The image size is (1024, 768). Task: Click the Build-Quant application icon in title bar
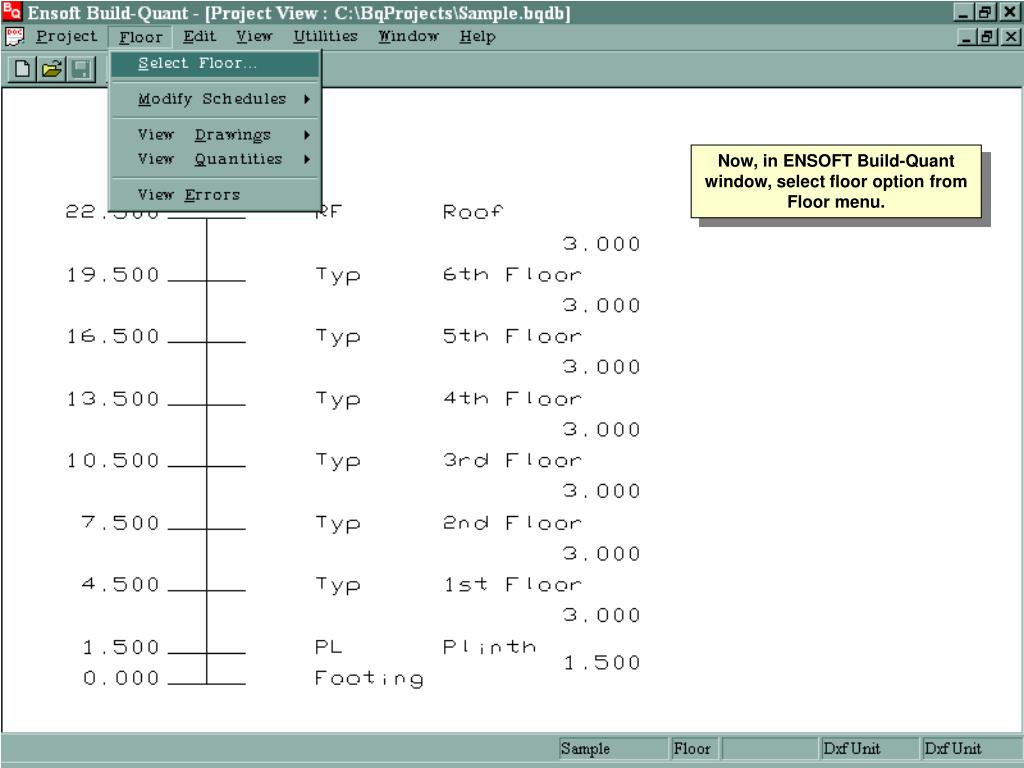(x=12, y=11)
